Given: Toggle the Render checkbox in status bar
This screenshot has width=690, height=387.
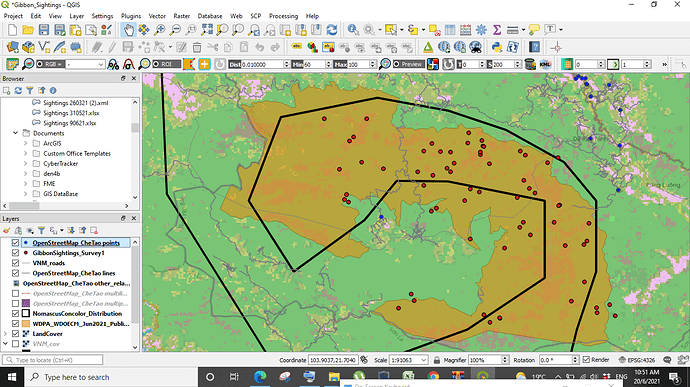Looking at the screenshot, I should point(586,360).
